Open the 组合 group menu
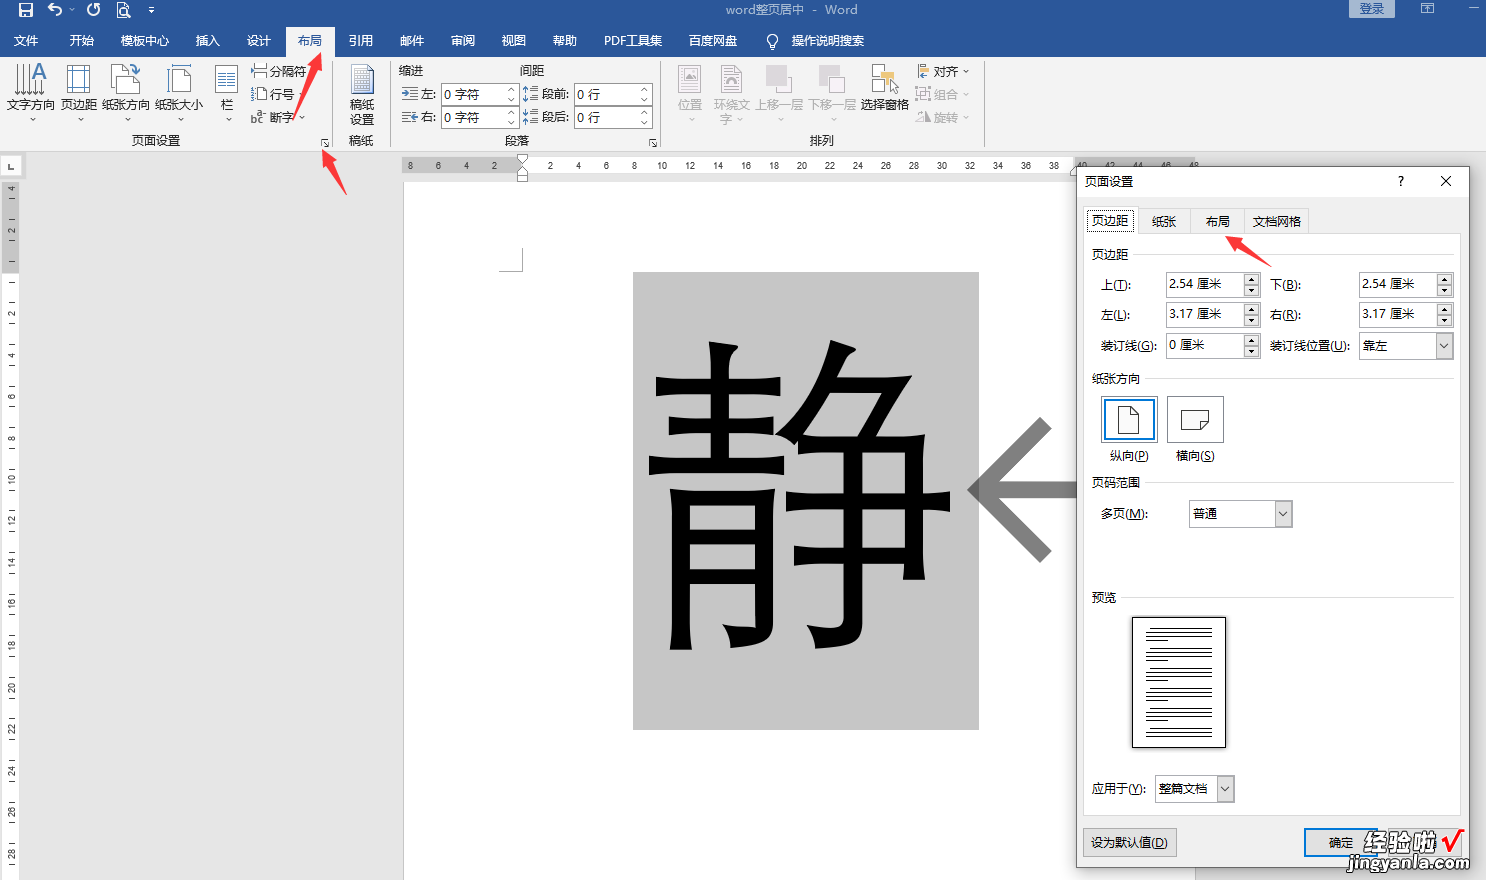1486x880 pixels. (x=943, y=94)
